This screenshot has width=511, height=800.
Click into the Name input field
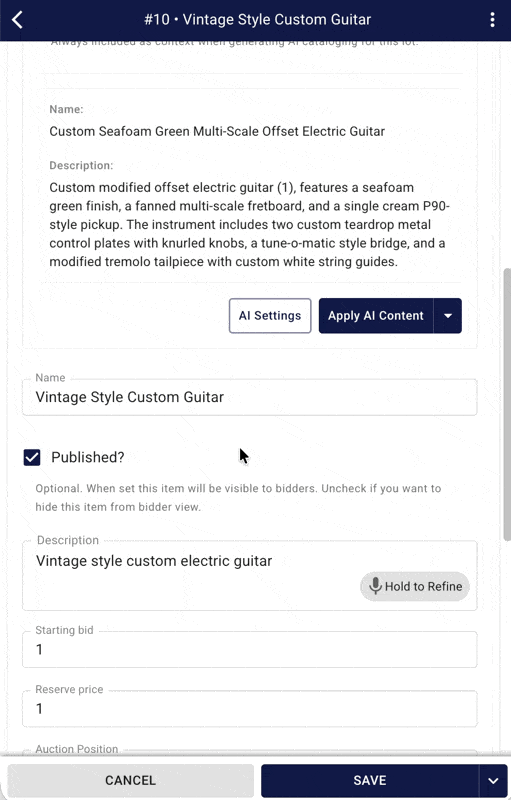tap(250, 397)
